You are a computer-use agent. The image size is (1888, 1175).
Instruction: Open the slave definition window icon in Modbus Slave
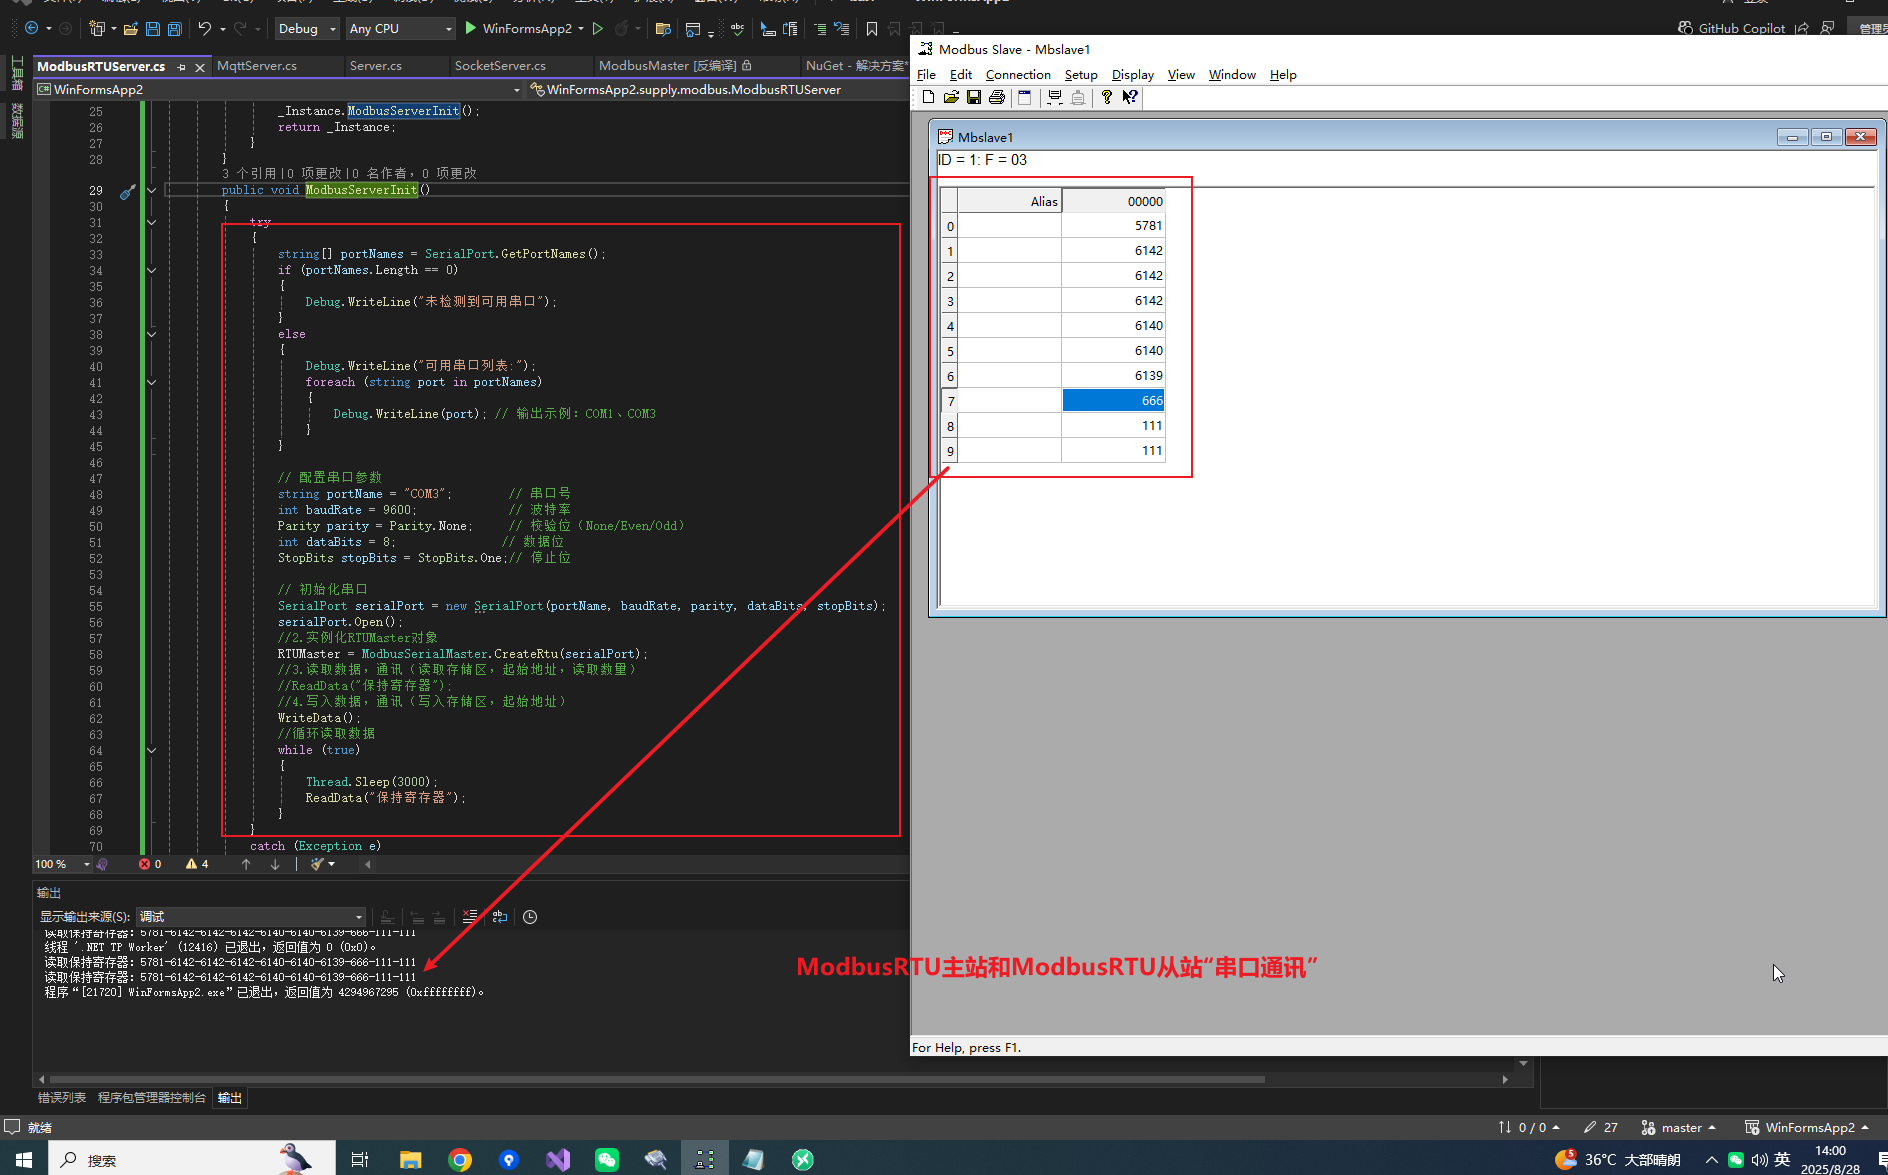pyautogui.click(x=1024, y=97)
